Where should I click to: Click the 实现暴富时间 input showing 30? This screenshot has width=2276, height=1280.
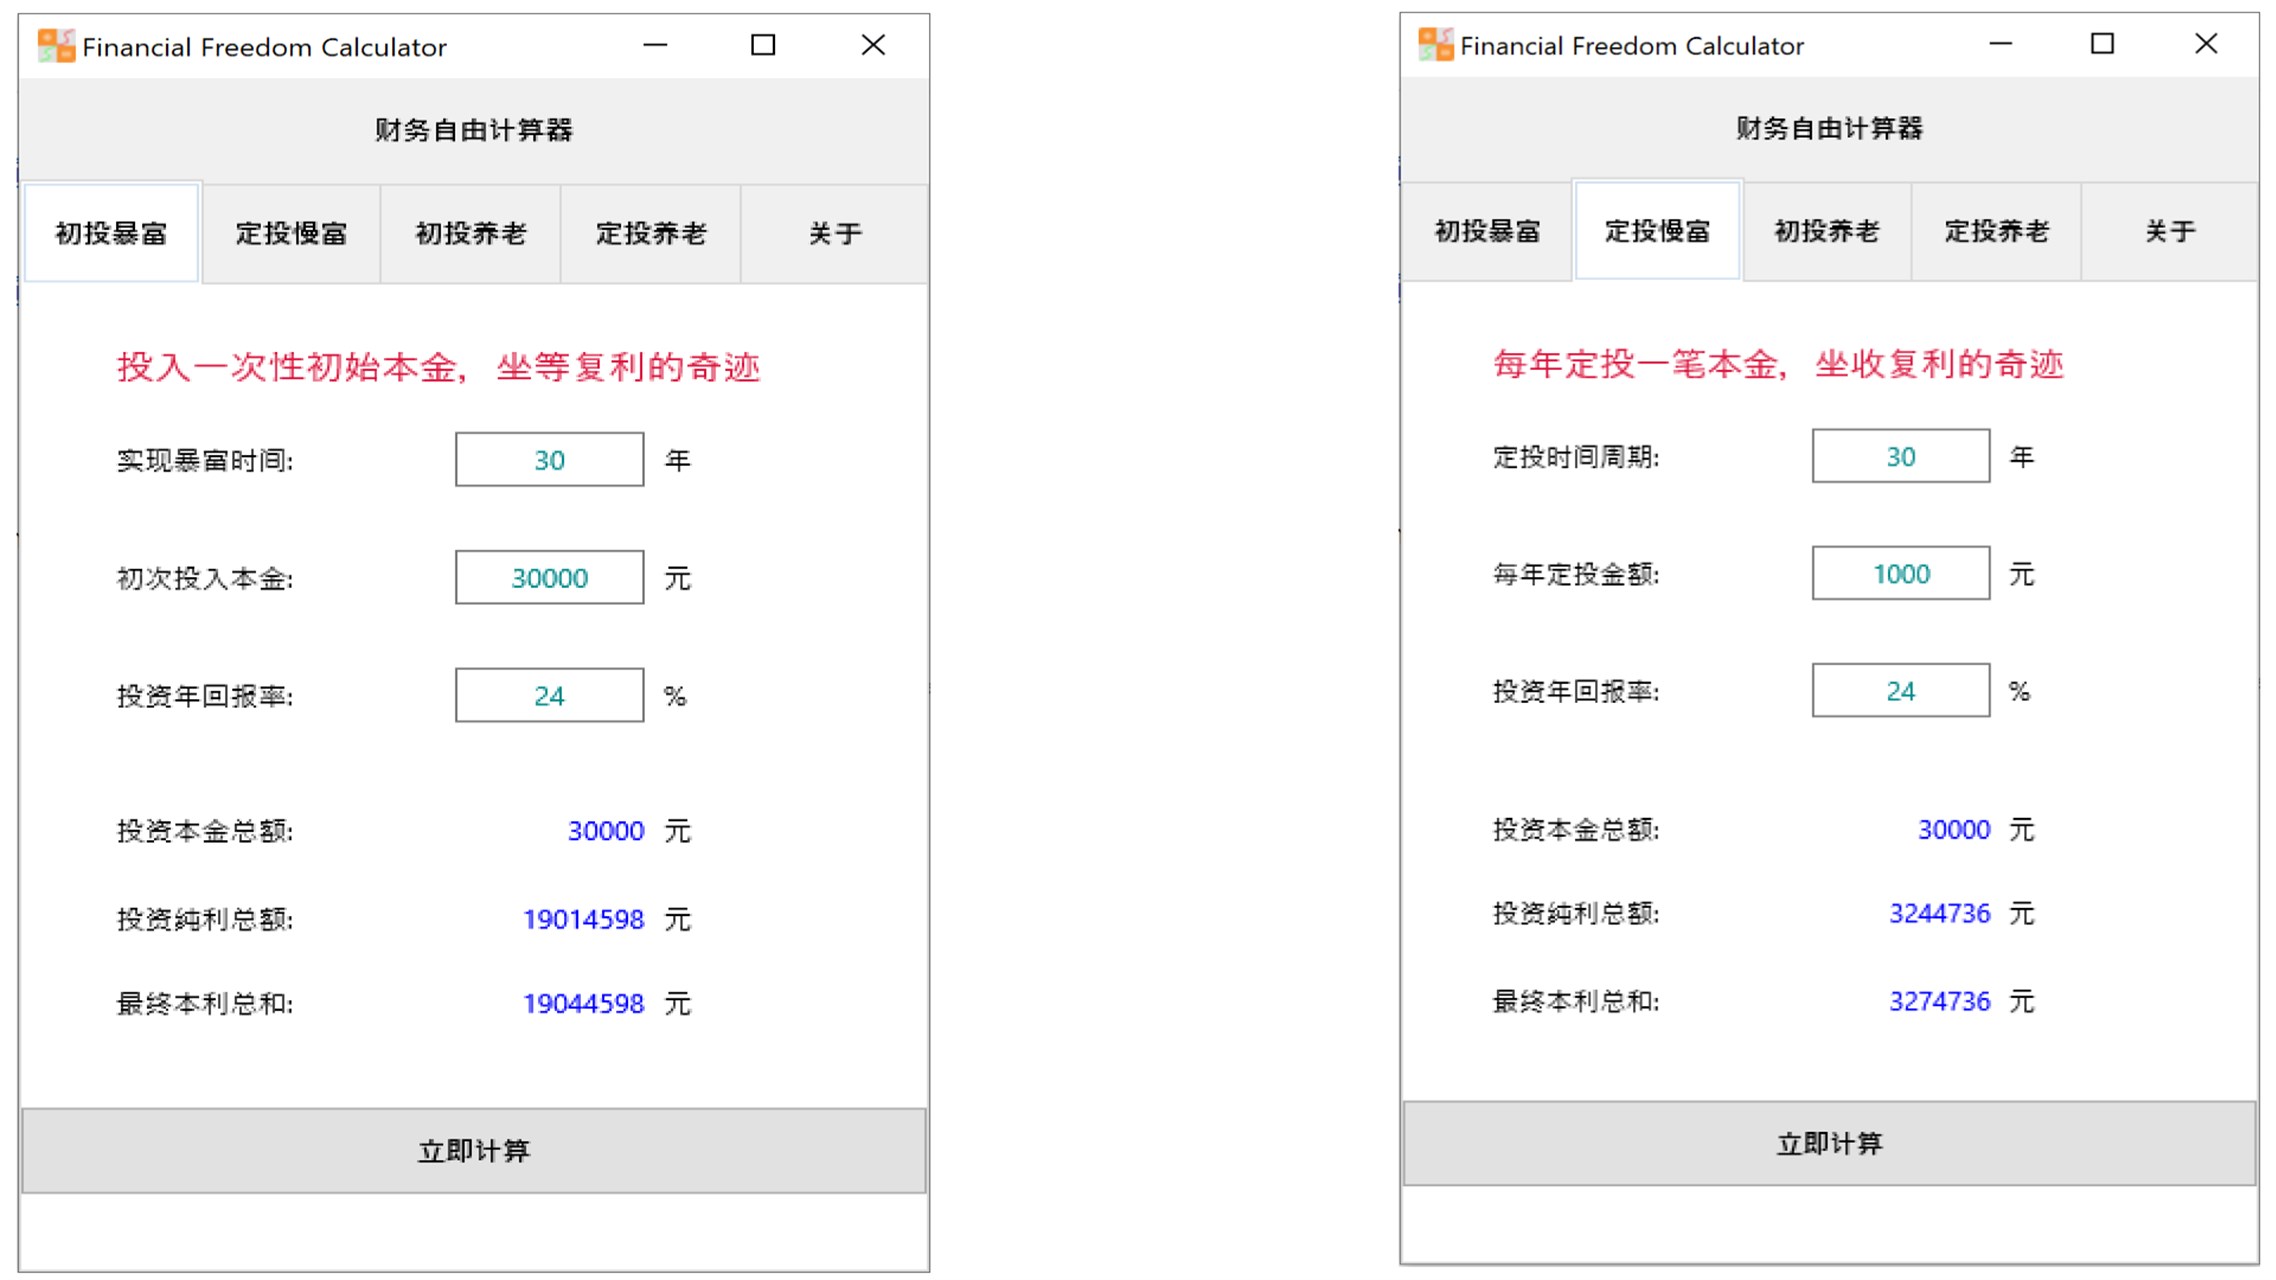pyautogui.click(x=548, y=459)
